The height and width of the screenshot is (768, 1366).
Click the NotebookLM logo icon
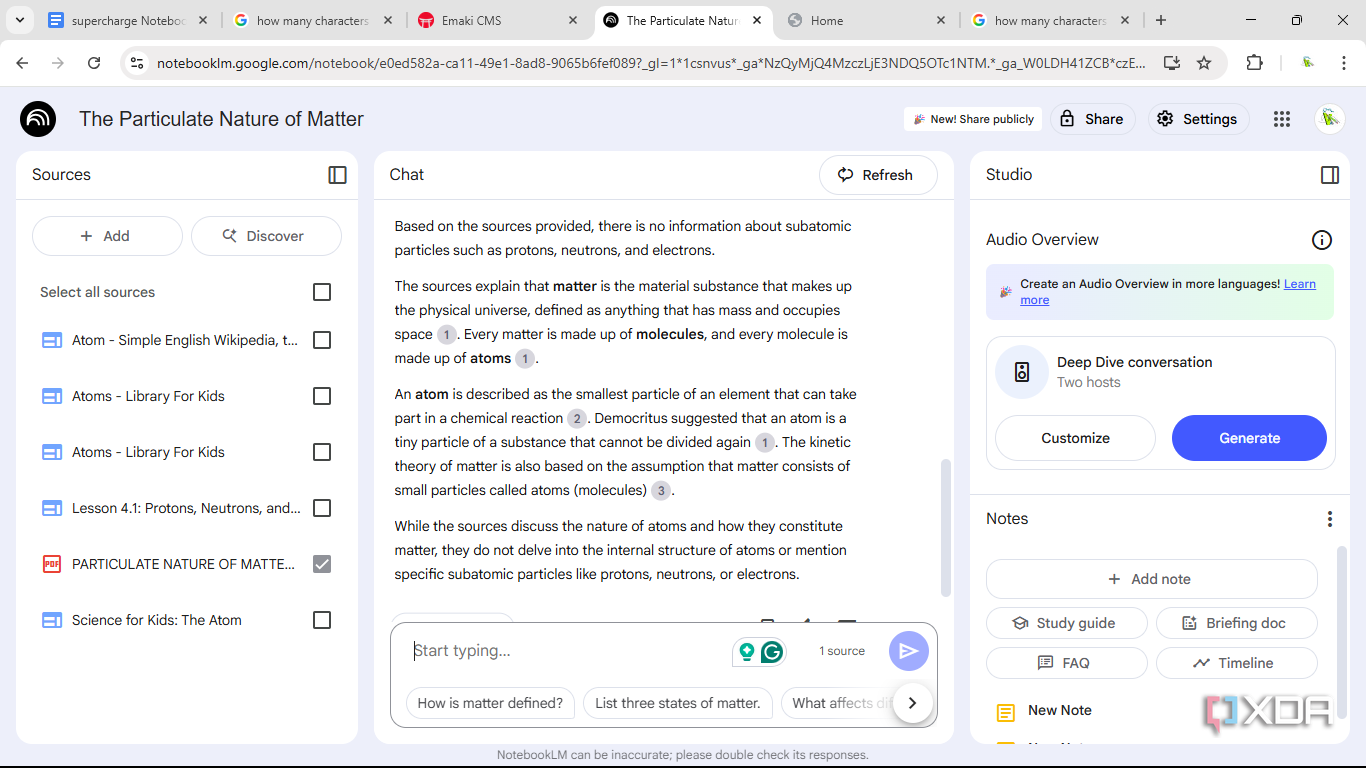click(38, 119)
